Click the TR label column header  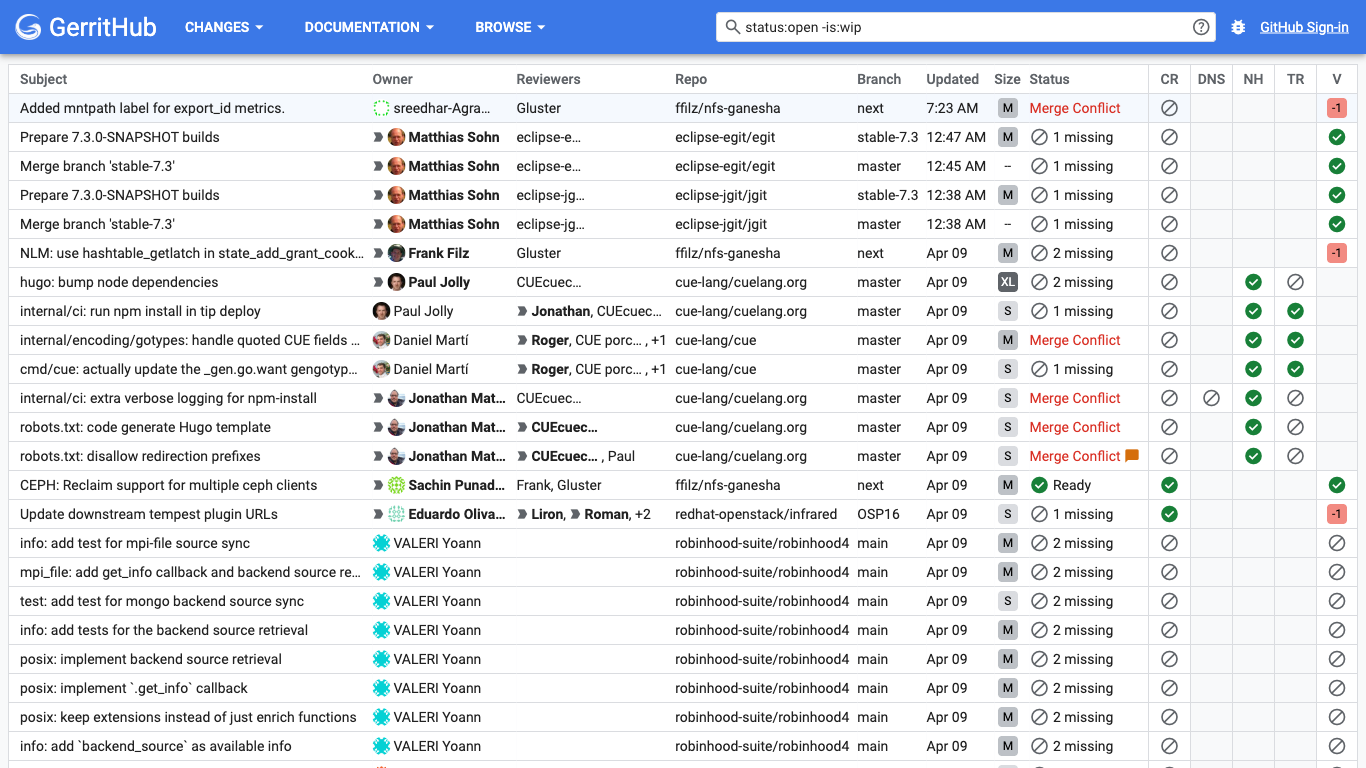coord(1295,79)
